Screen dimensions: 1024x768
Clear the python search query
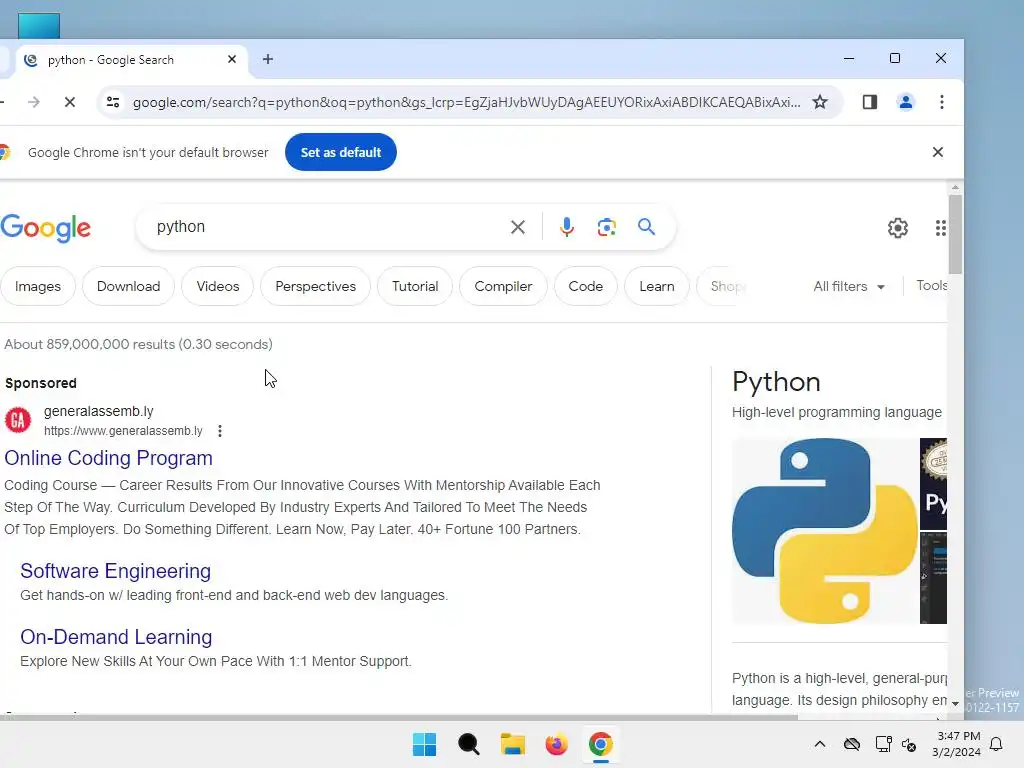pos(517,227)
